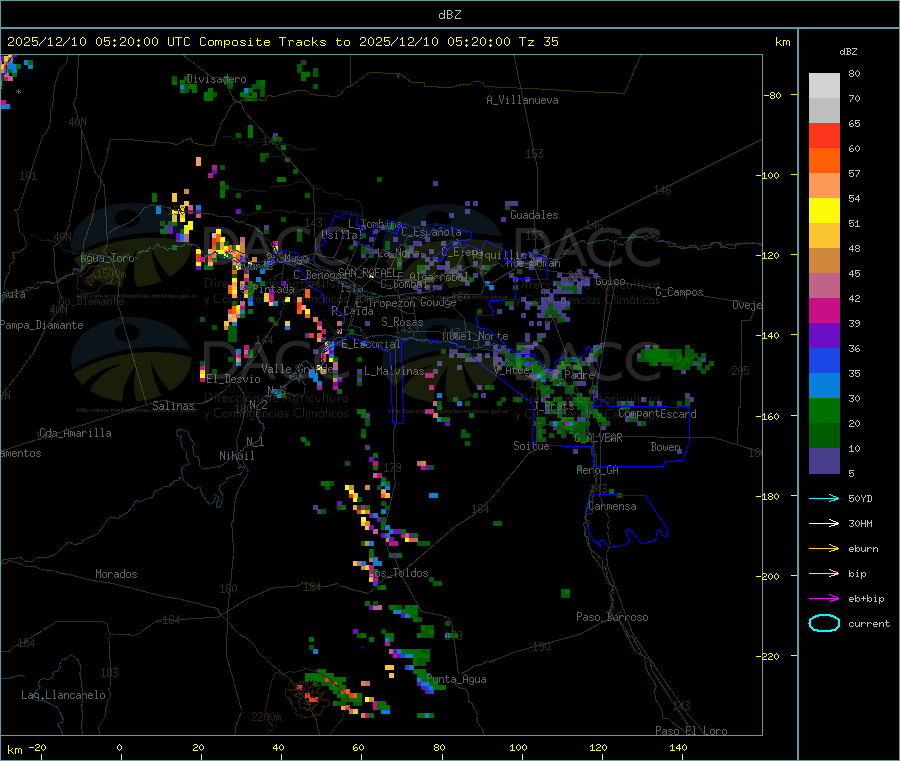900x761 pixels.
Task: Click the 'Morados' map label
Action: point(117,574)
